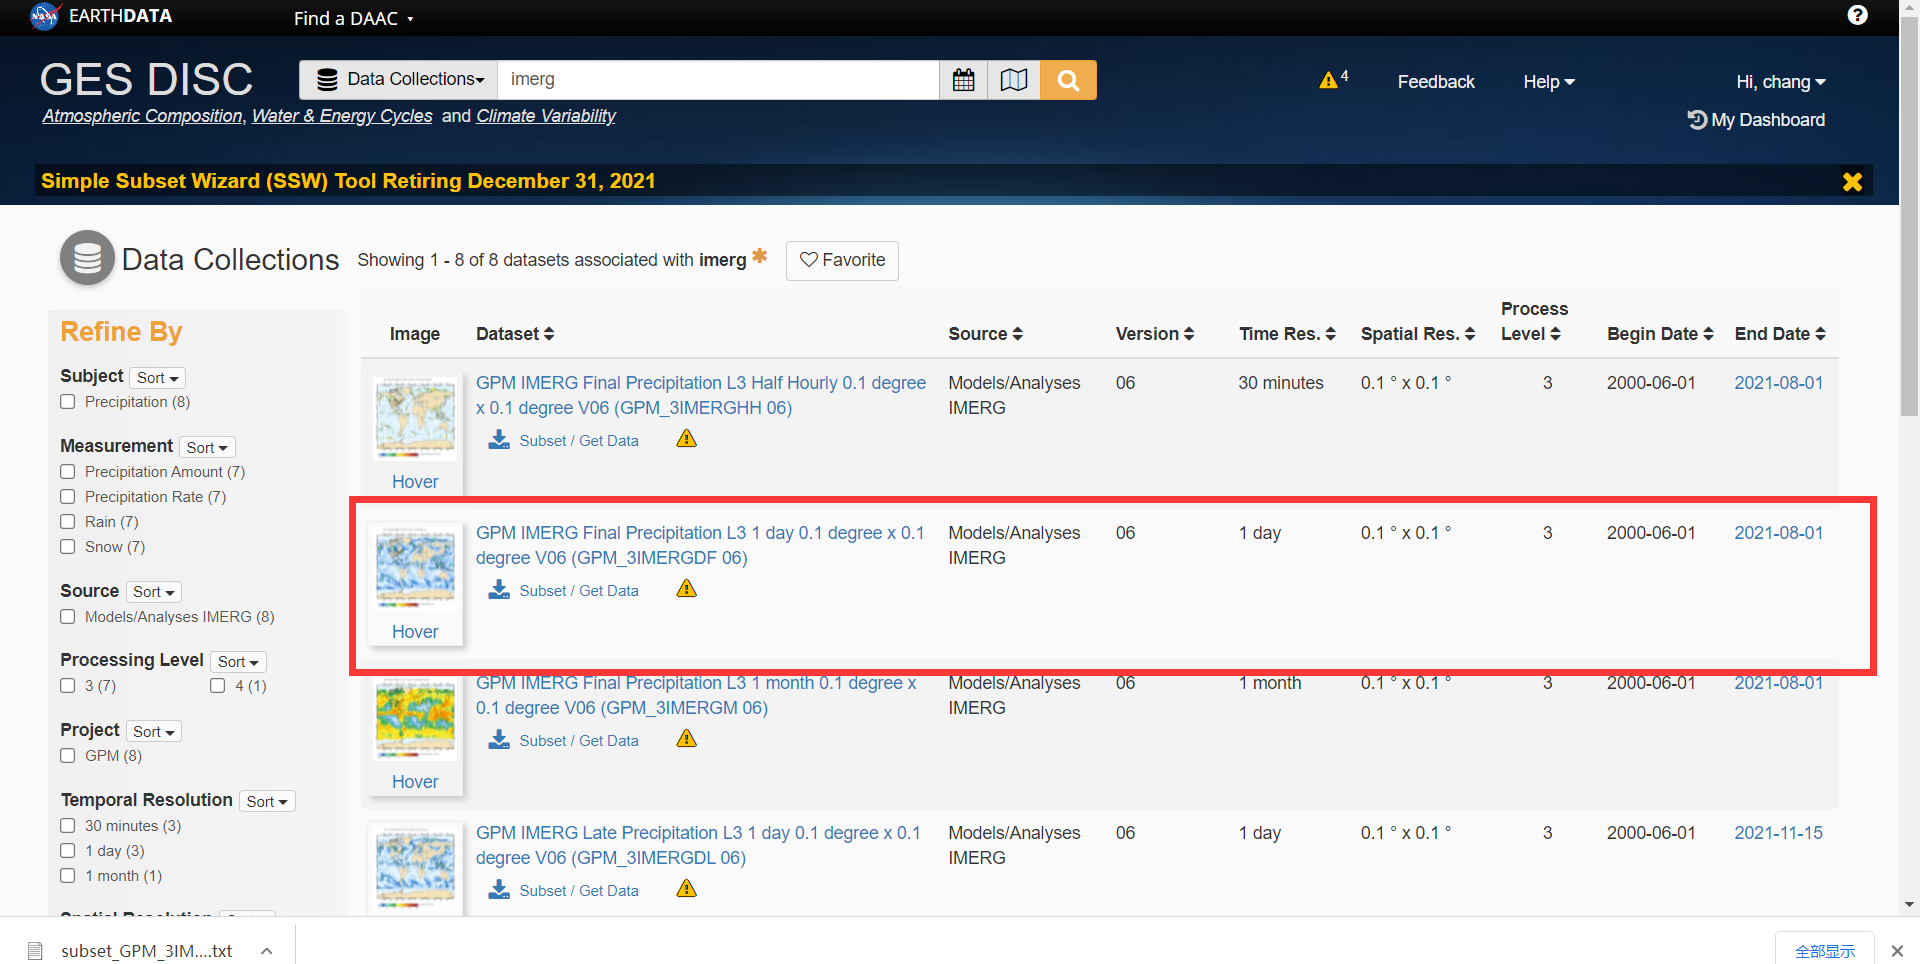Click the Favorite button
The height and width of the screenshot is (964, 1920).
point(842,260)
